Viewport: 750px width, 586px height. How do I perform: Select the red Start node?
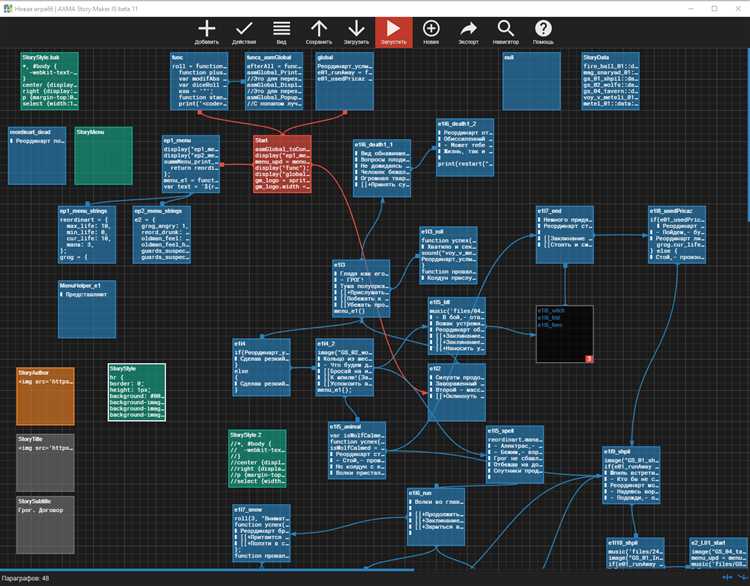point(282,164)
